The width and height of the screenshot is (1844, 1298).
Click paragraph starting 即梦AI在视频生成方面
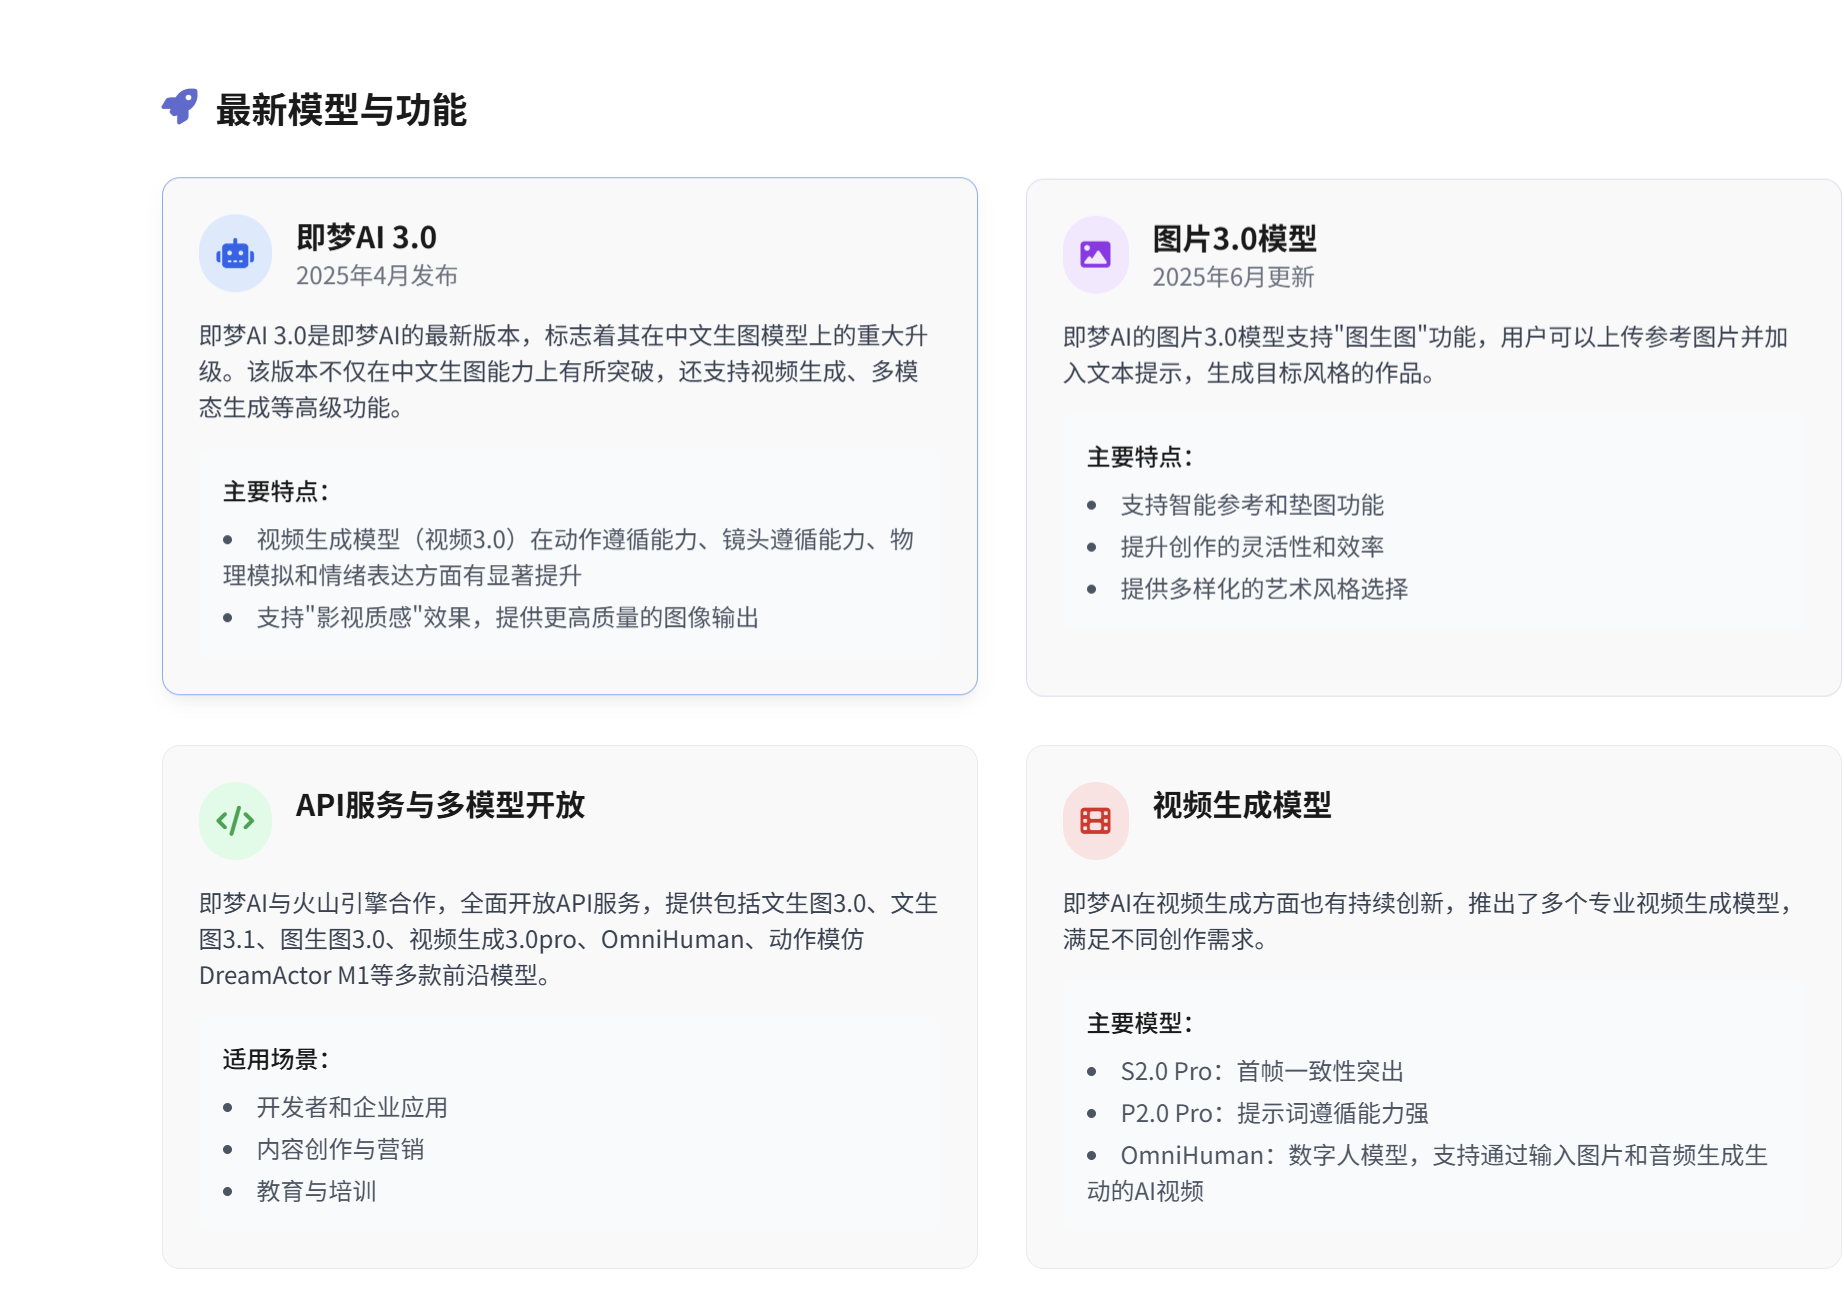click(x=1428, y=922)
